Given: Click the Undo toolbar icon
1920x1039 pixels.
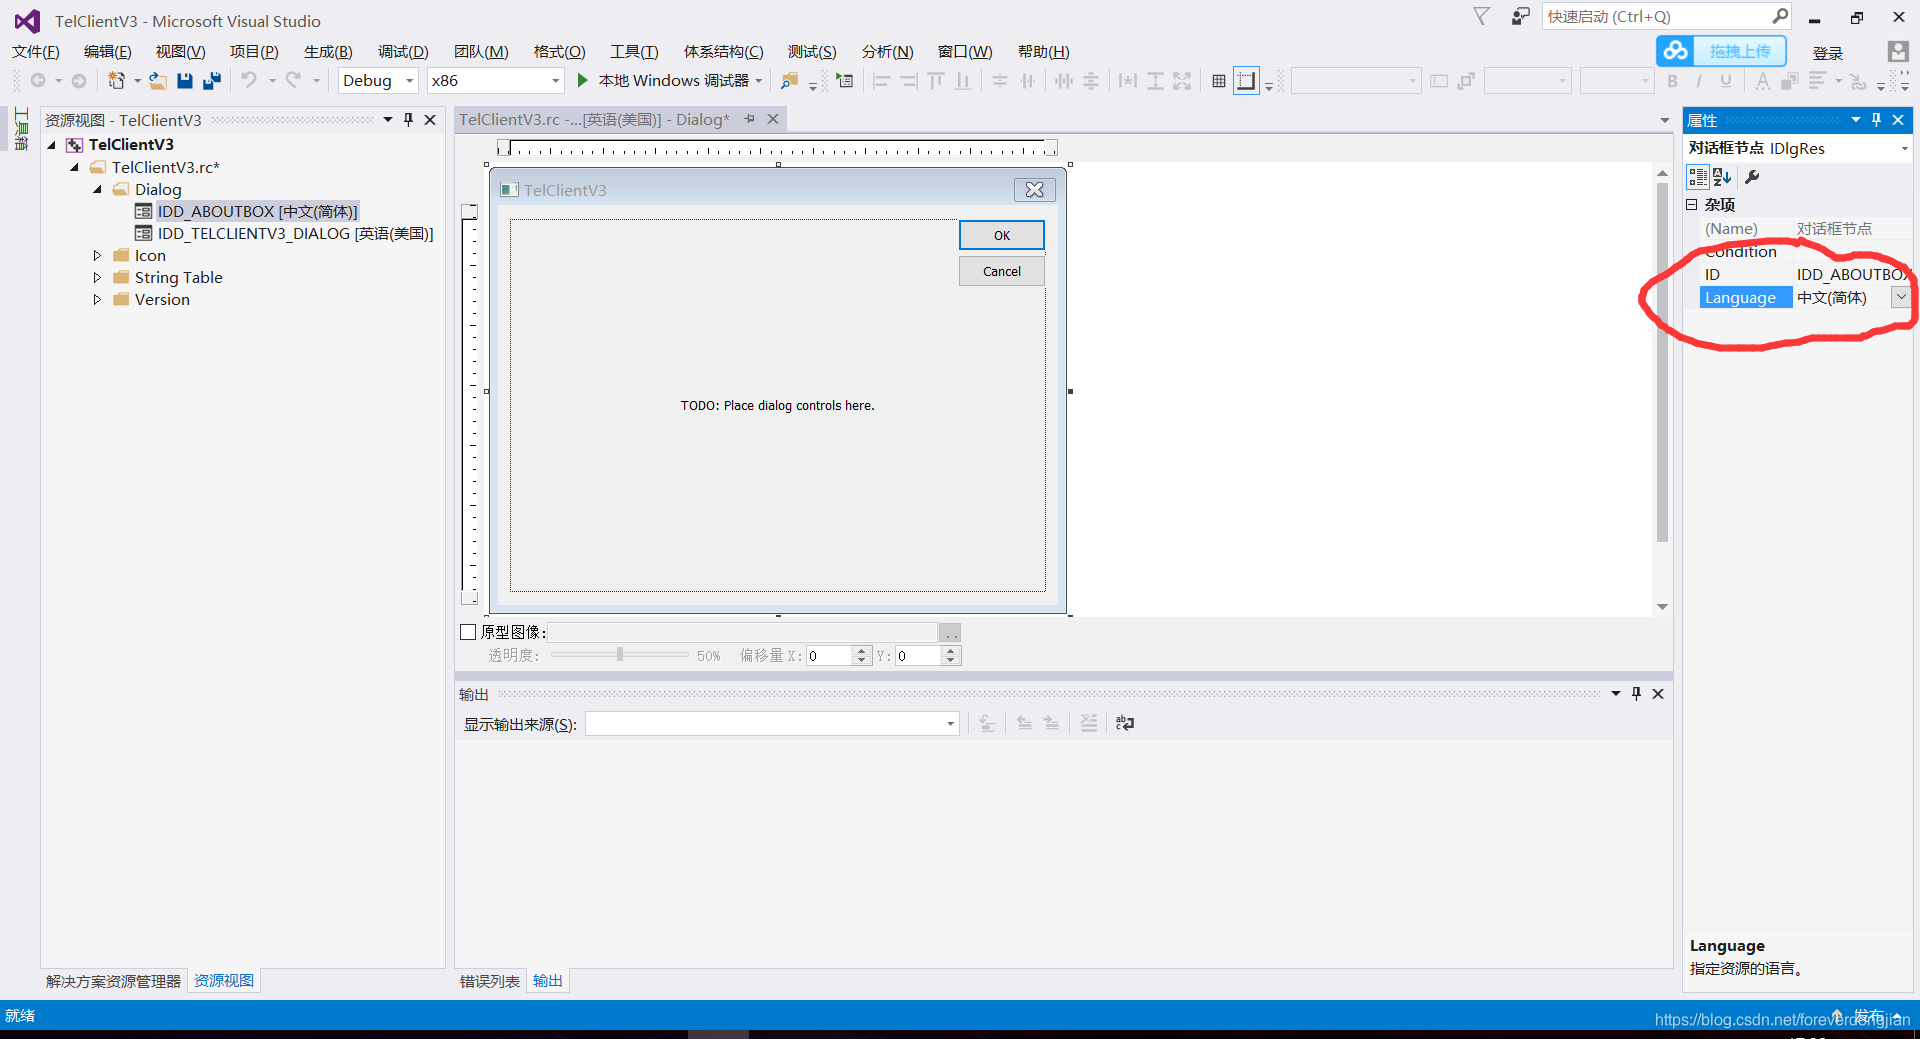Looking at the screenshot, I should click(x=249, y=80).
